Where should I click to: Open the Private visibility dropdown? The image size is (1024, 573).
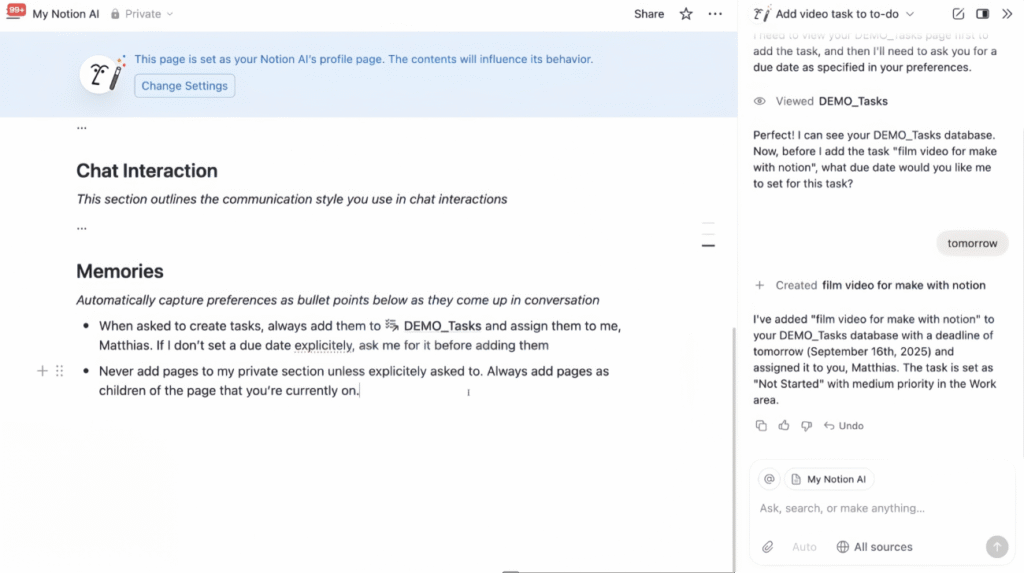tap(142, 14)
